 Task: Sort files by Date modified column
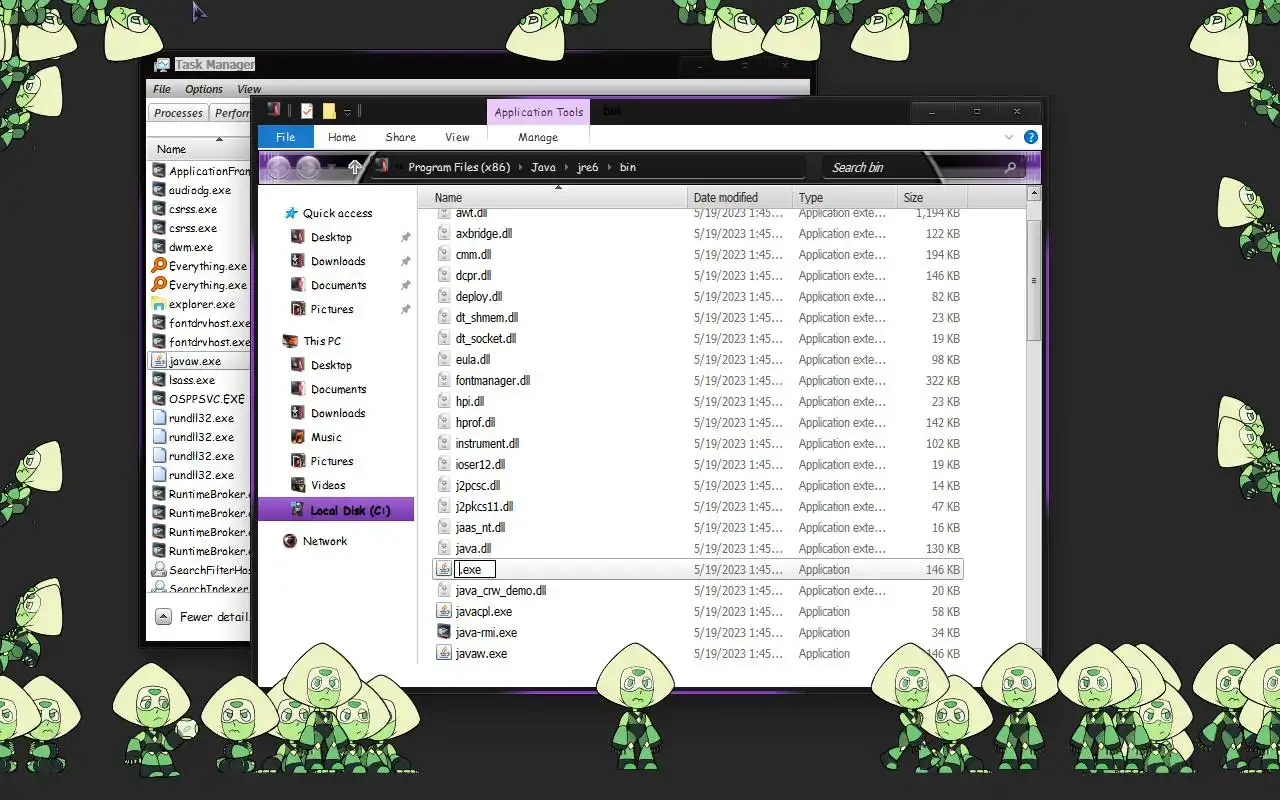[740, 197]
